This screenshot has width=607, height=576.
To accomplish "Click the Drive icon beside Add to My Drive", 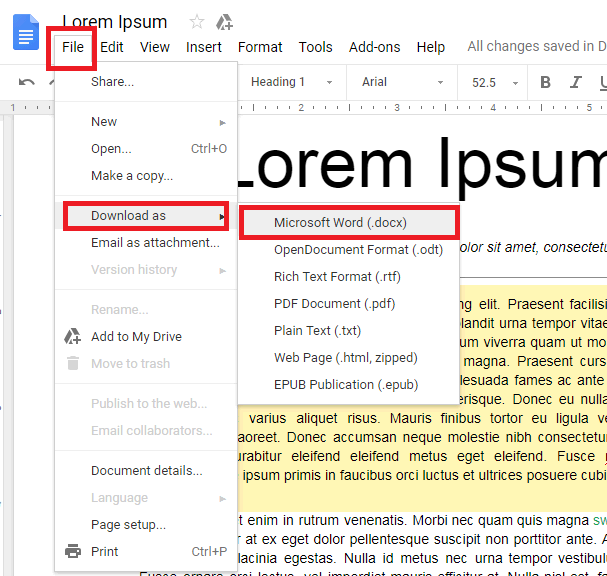I will click(x=72, y=336).
